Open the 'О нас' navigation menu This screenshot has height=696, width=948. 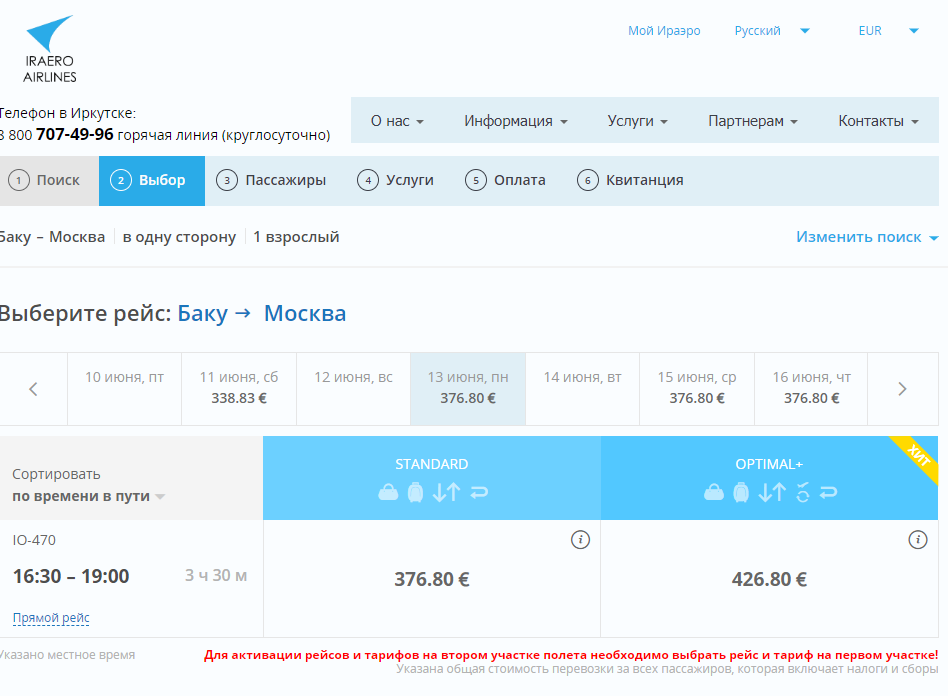(397, 121)
